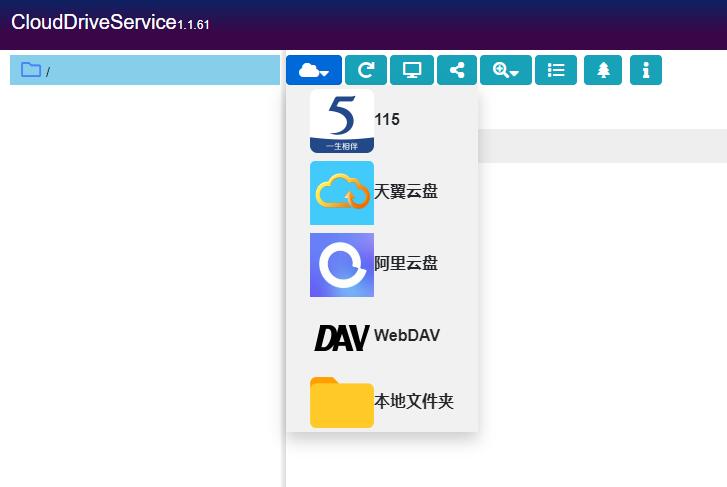This screenshot has height=487, width=727.
Task: Choose 天翼云盘 text in the dropdown menu
Action: click(x=406, y=192)
